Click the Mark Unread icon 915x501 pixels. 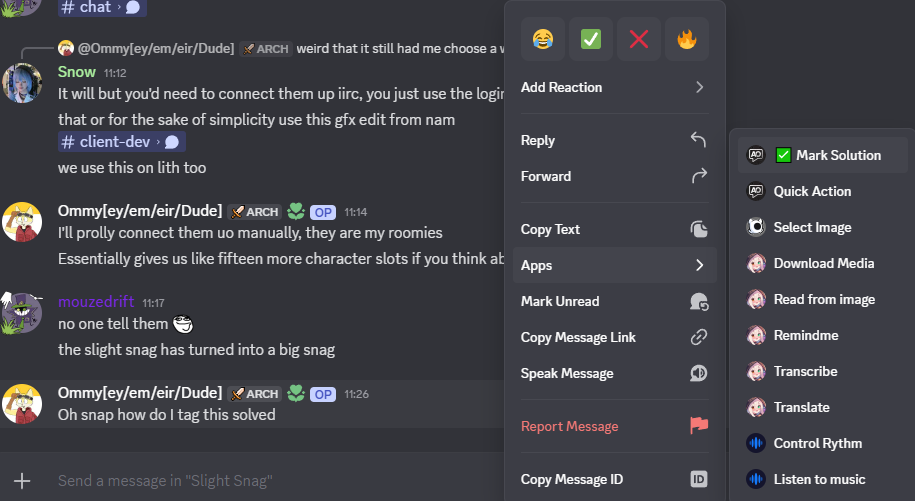point(699,301)
